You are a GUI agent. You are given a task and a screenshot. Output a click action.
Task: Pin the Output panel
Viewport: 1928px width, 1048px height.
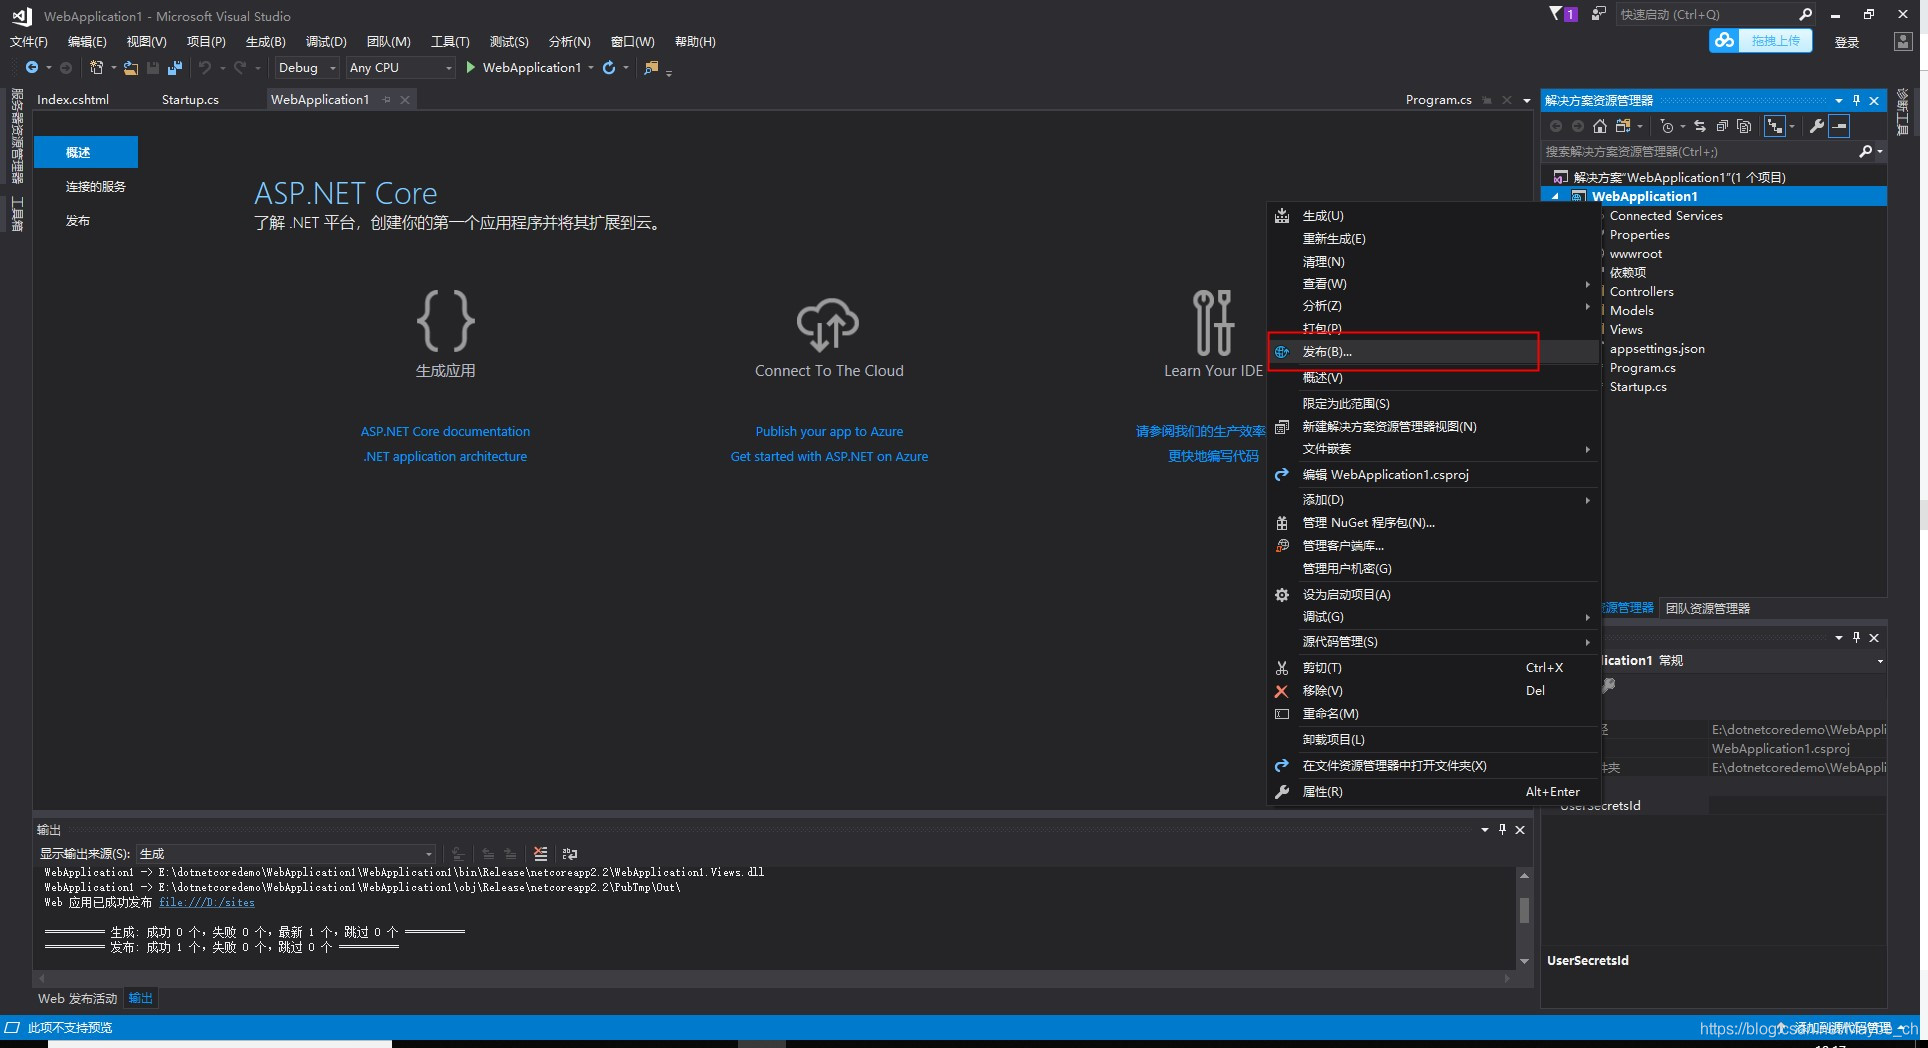point(1502,829)
